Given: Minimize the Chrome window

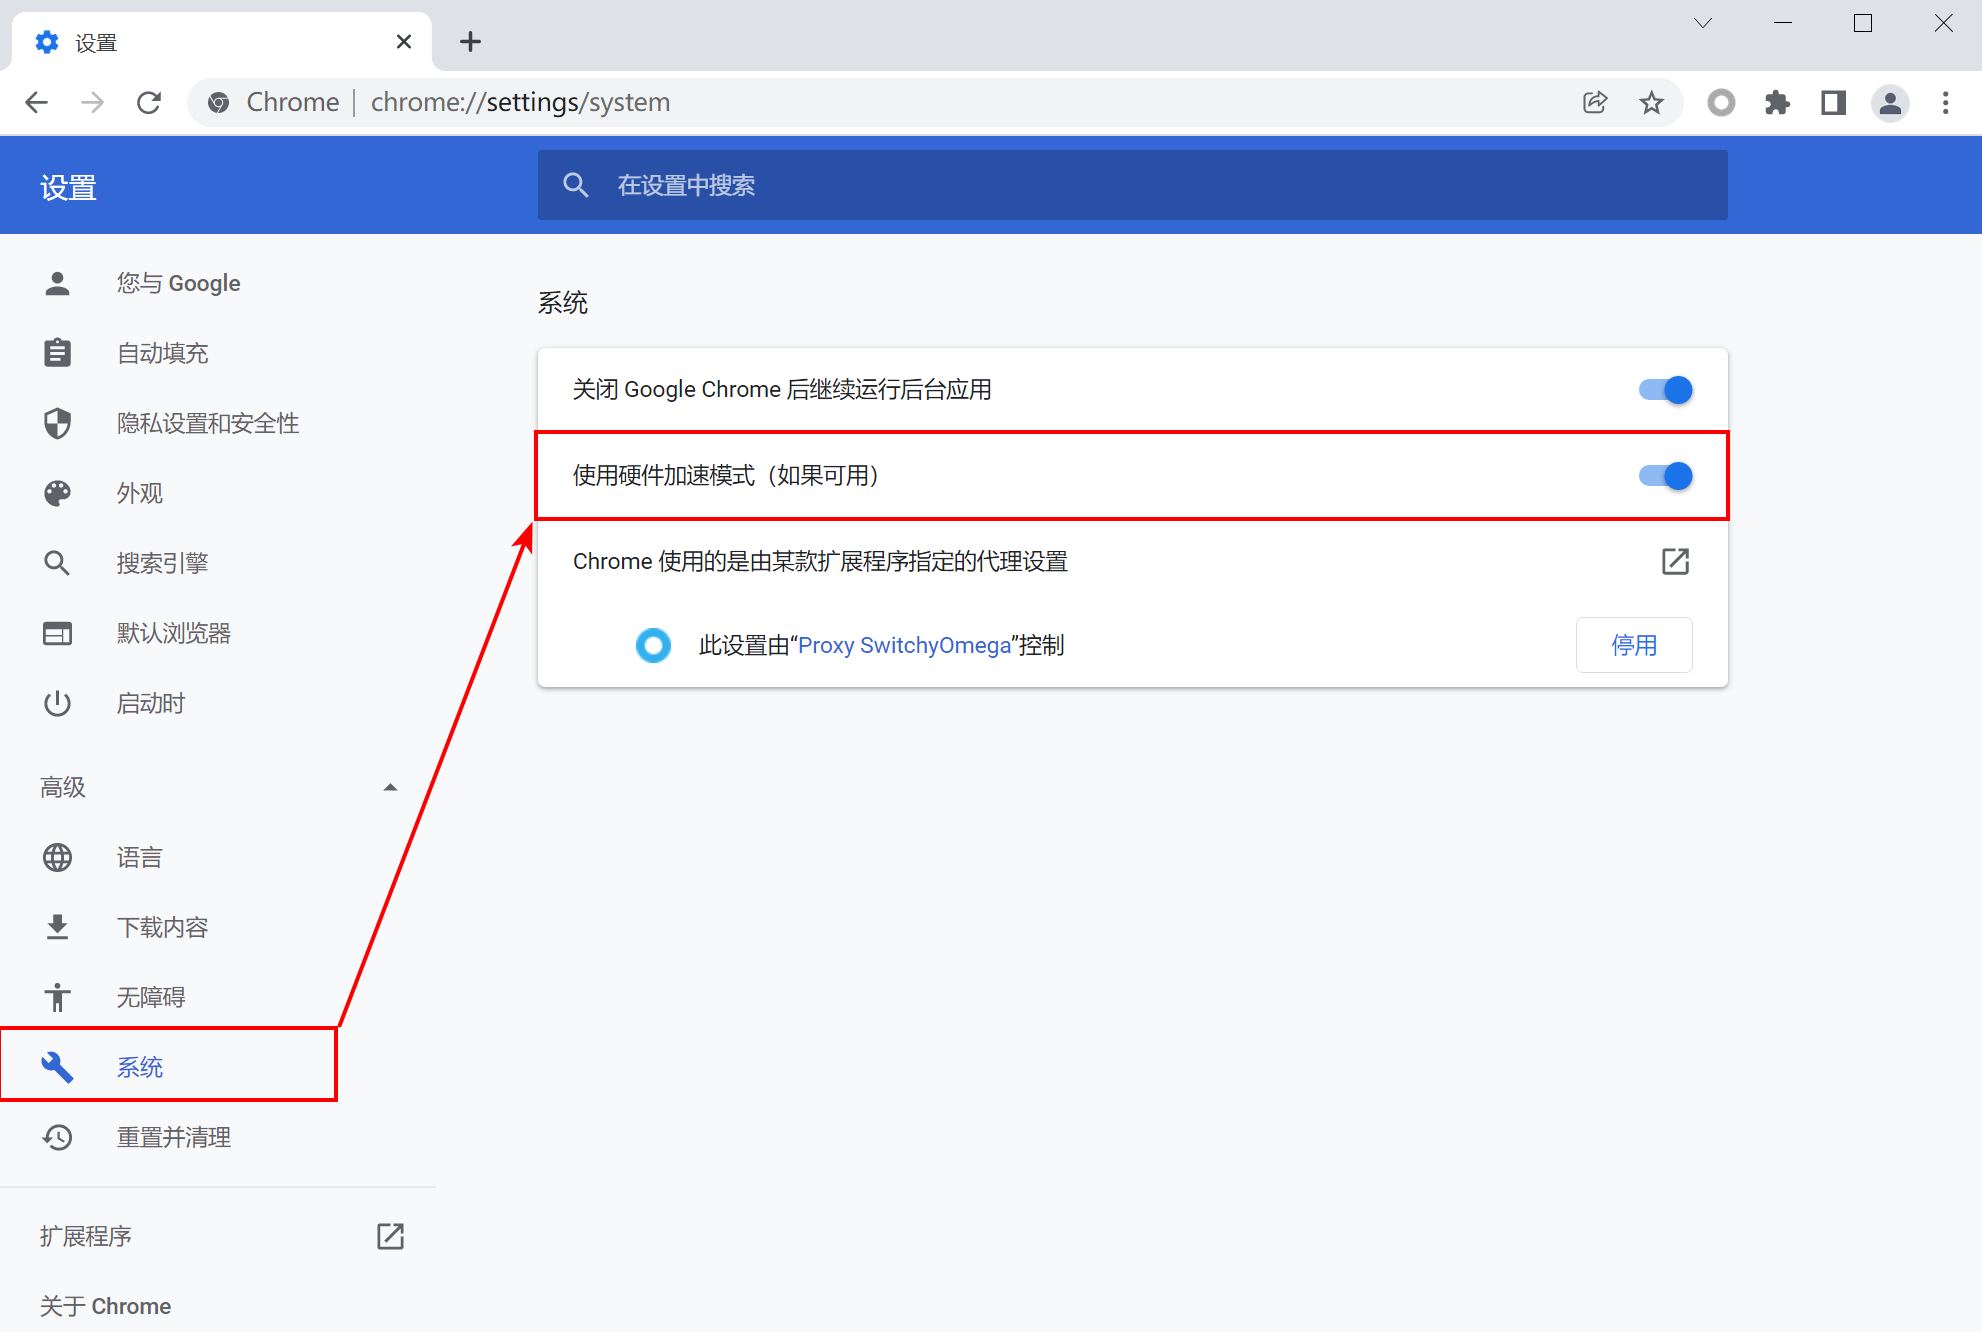Looking at the screenshot, I should tap(1782, 23).
